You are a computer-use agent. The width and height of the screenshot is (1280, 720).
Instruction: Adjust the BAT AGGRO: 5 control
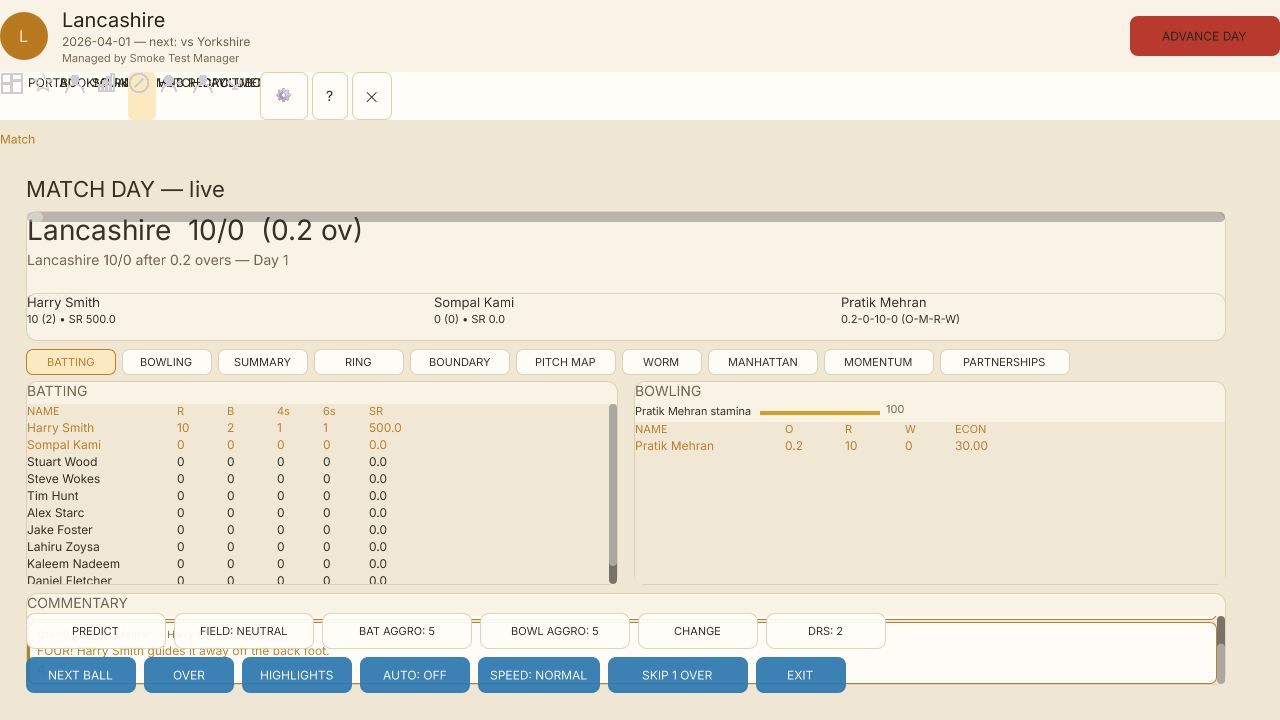397,631
